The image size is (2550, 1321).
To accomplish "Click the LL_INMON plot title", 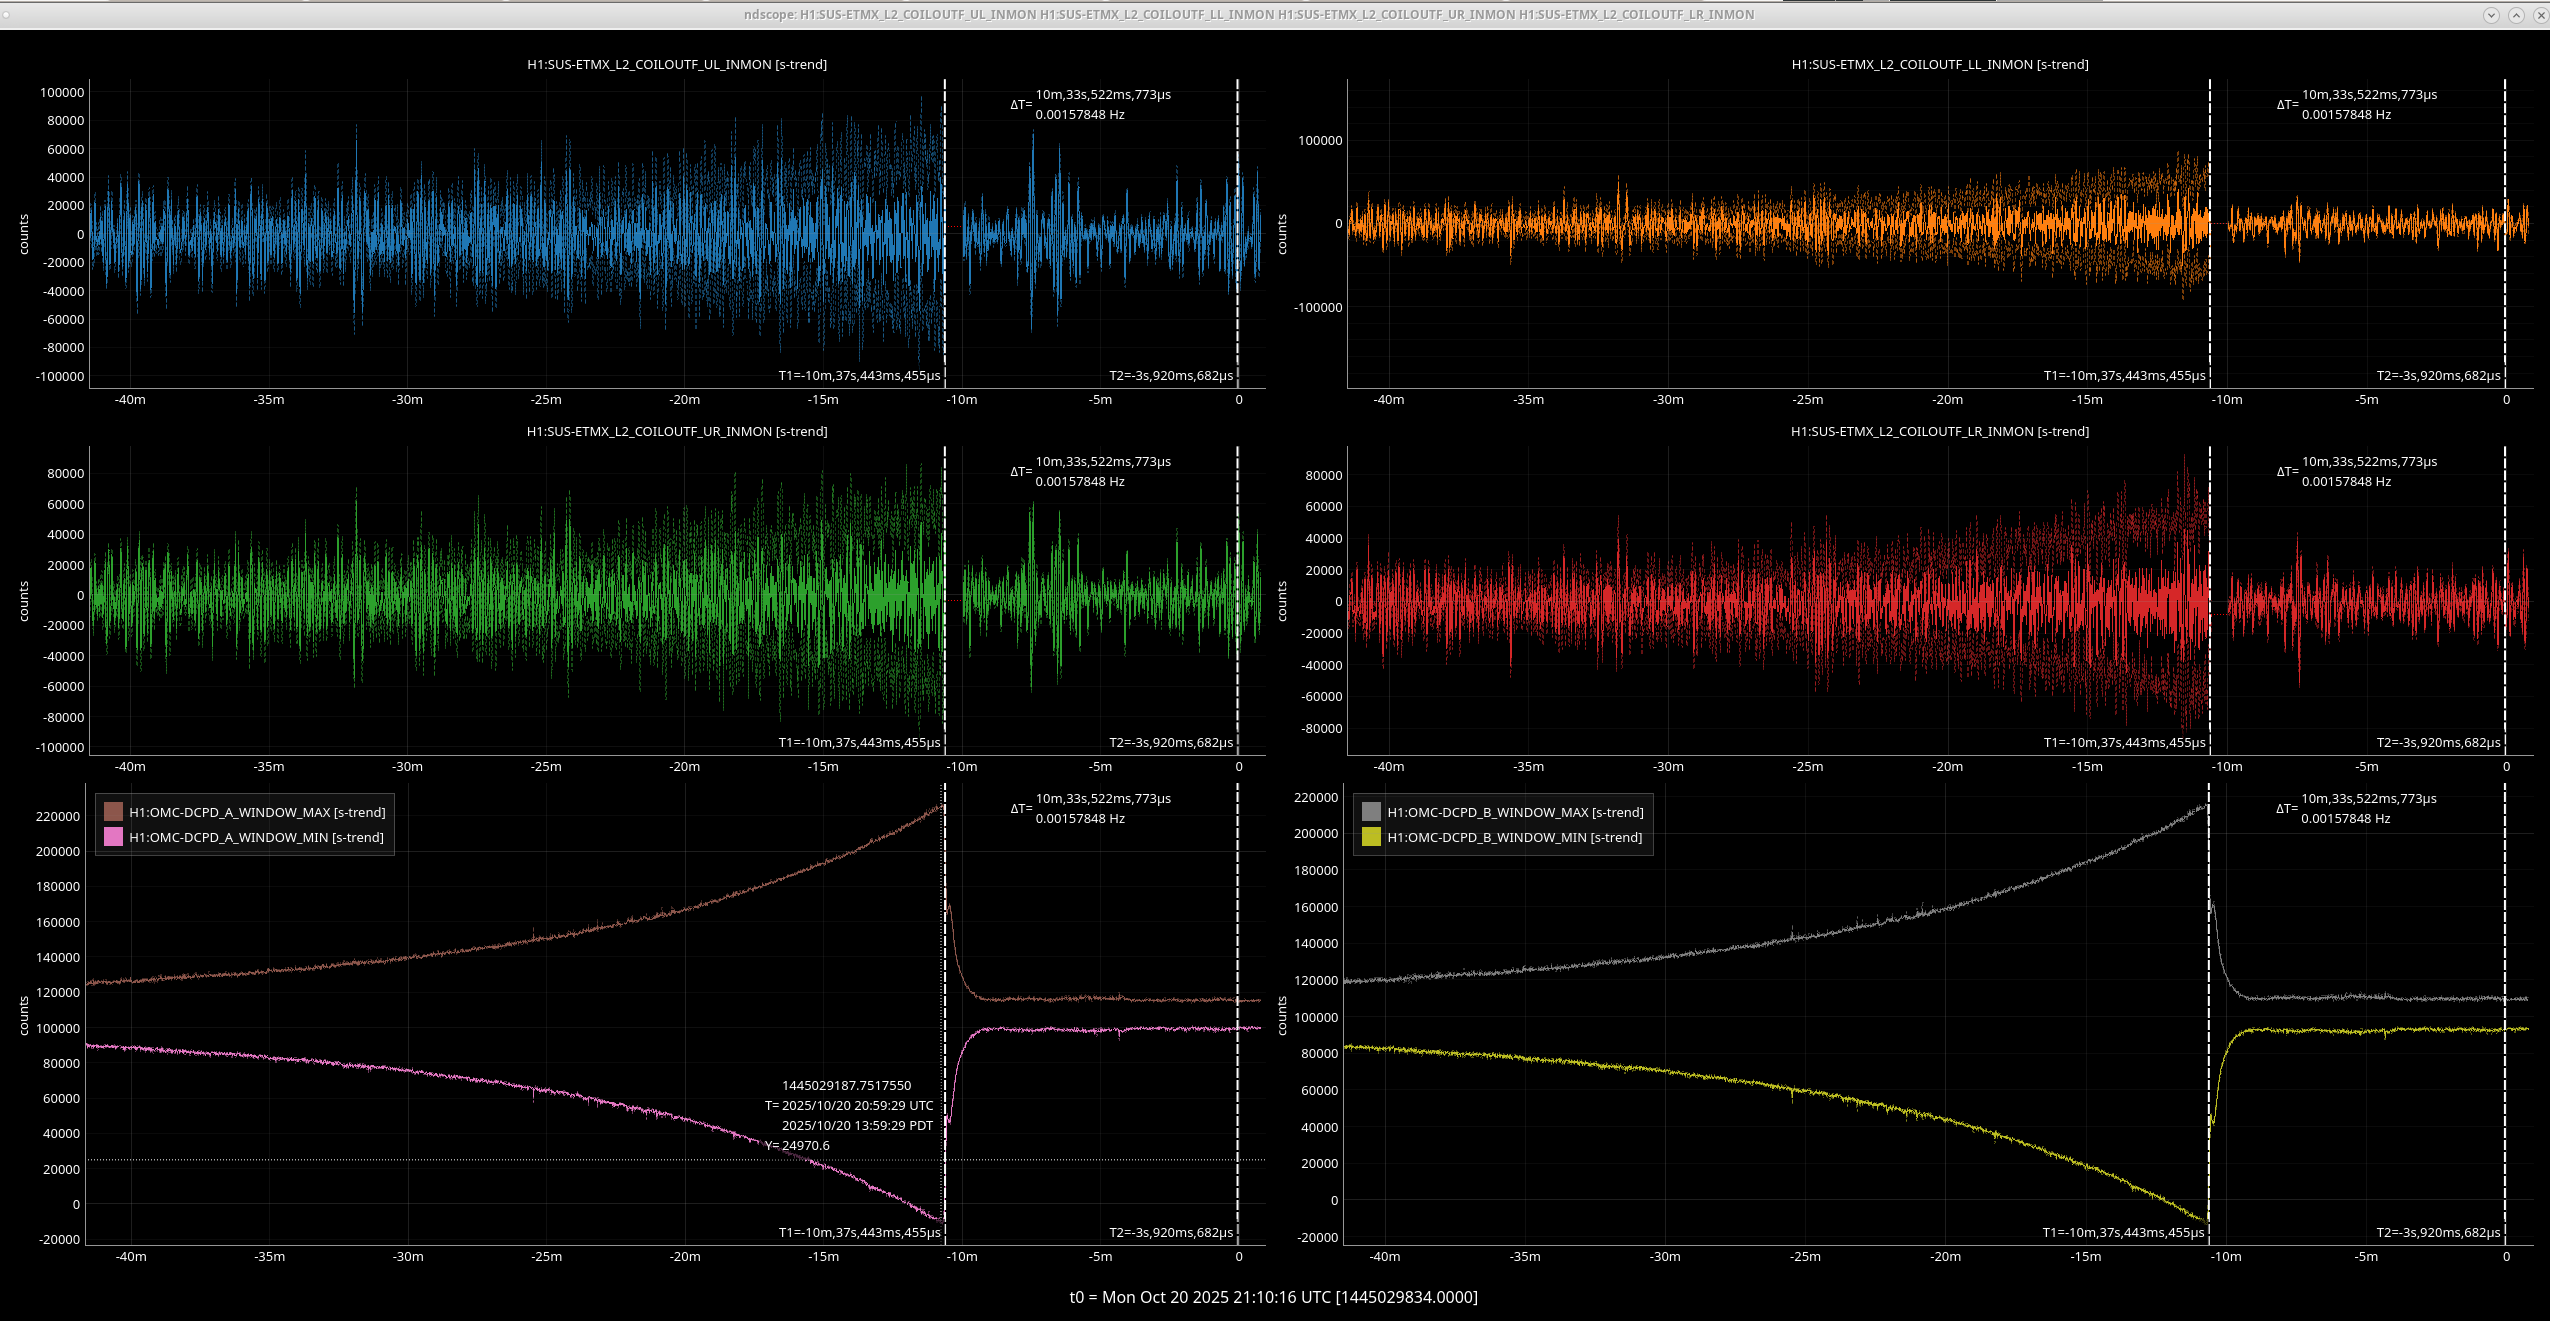I will tap(1939, 64).
